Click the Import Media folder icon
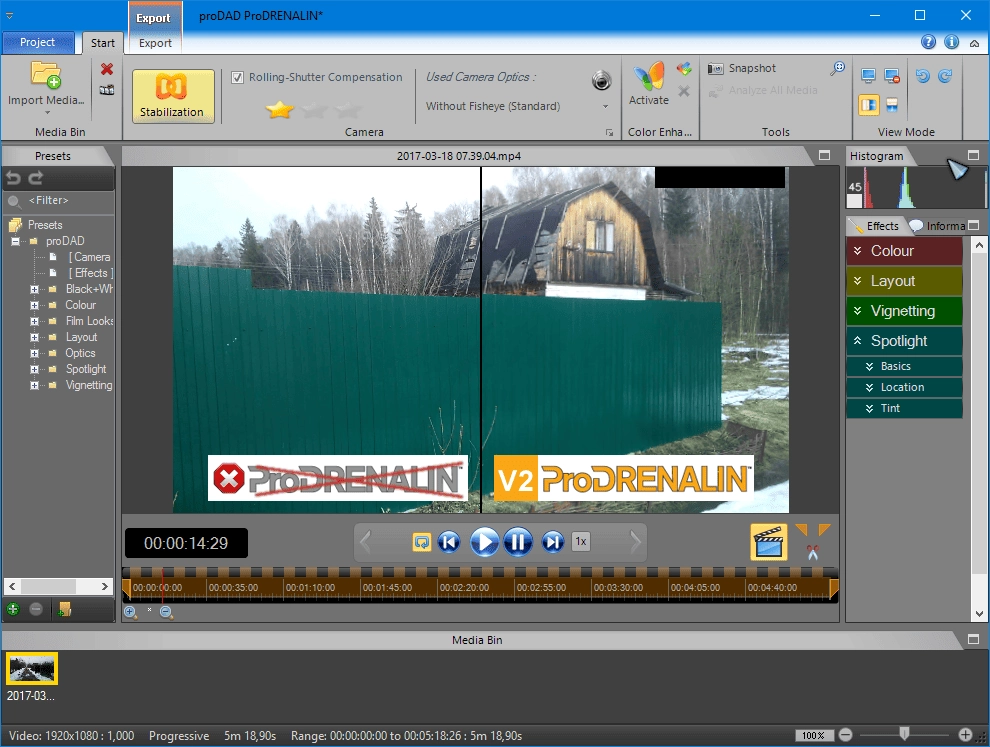This screenshot has height=747, width=990. (x=45, y=75)
